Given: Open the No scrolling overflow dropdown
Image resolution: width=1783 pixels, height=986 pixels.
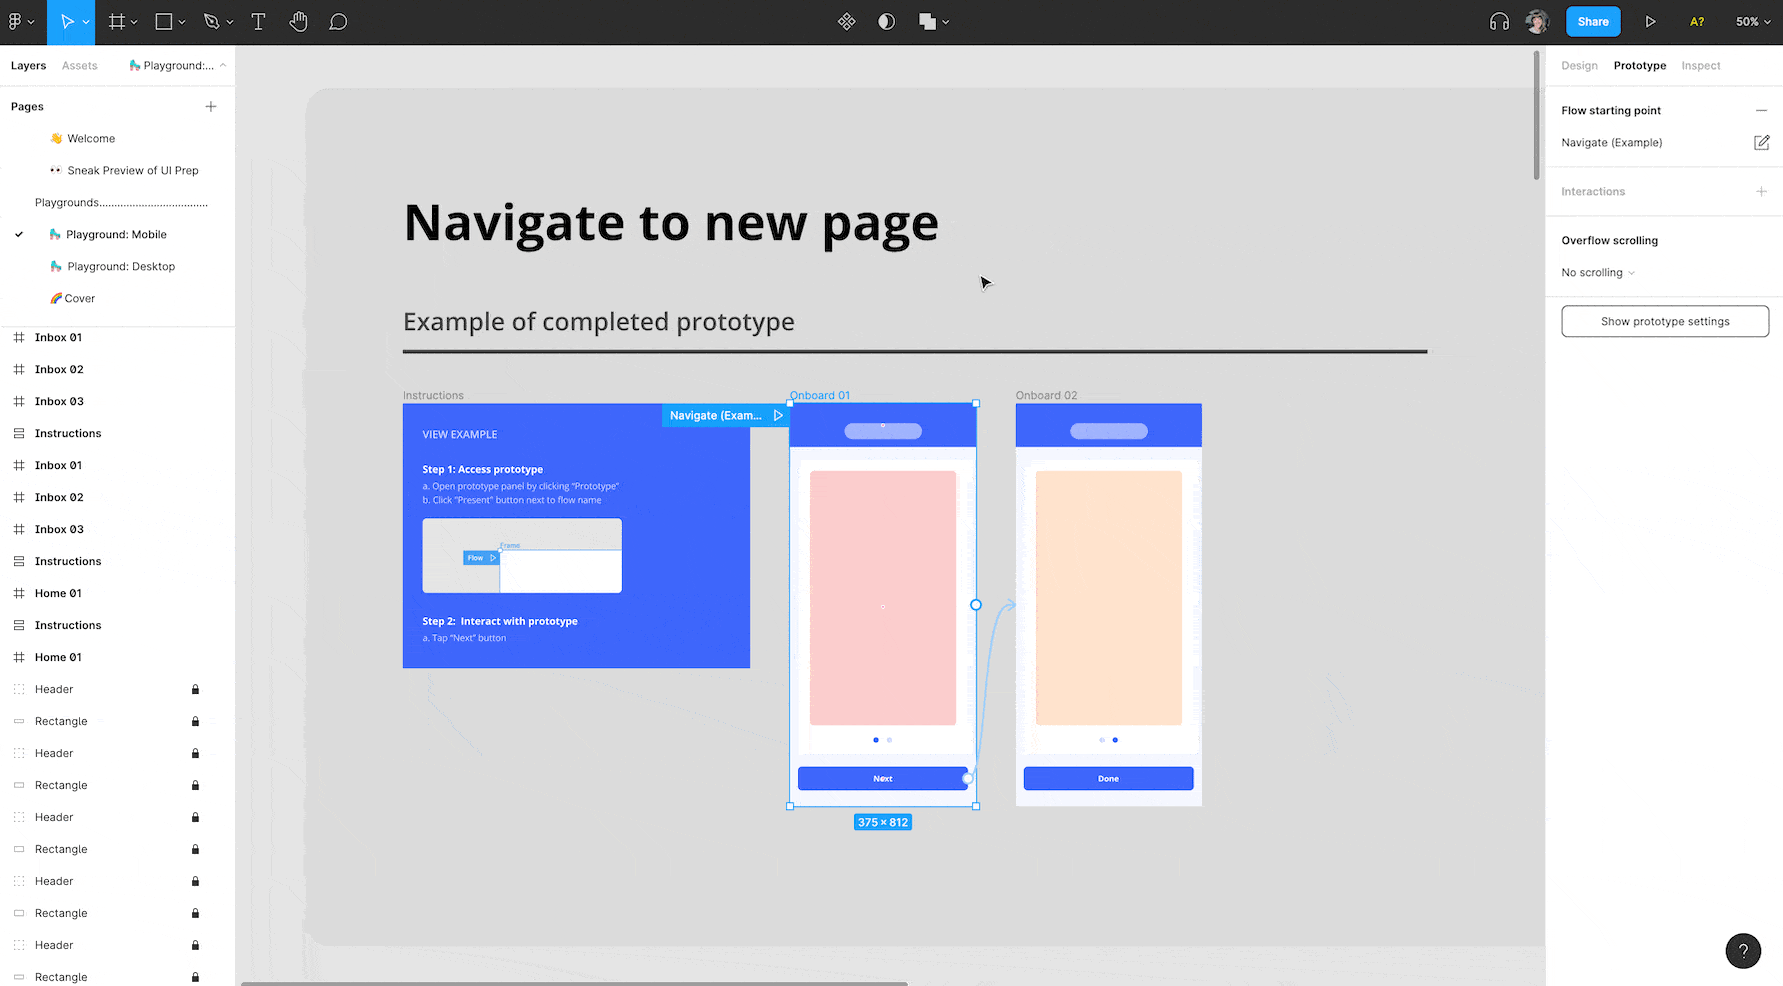Looking at the screenshot, I should 1596,272.
